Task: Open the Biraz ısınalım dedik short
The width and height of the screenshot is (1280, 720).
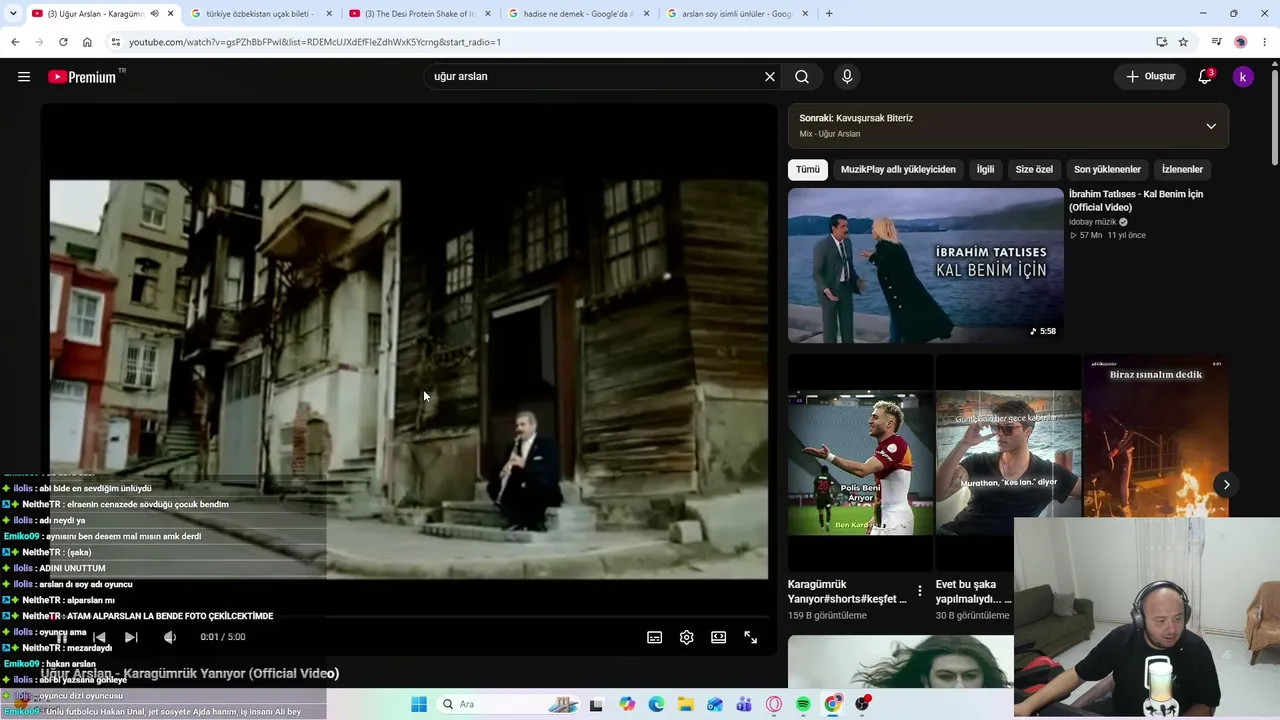Action: (1156, 435)
